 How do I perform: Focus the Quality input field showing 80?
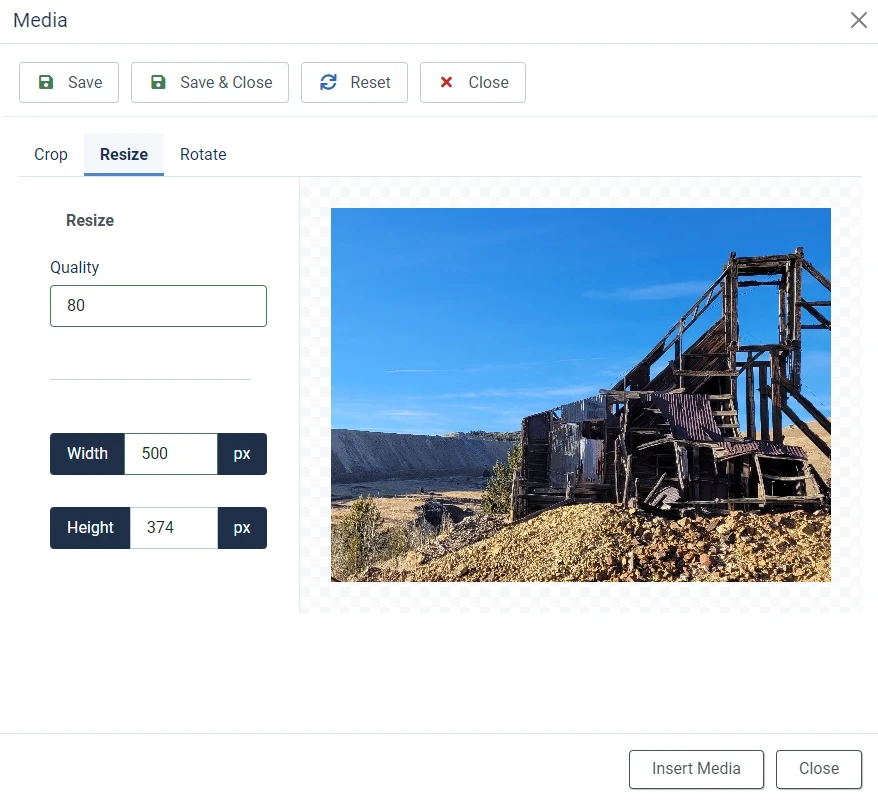(x=158, y=306)
